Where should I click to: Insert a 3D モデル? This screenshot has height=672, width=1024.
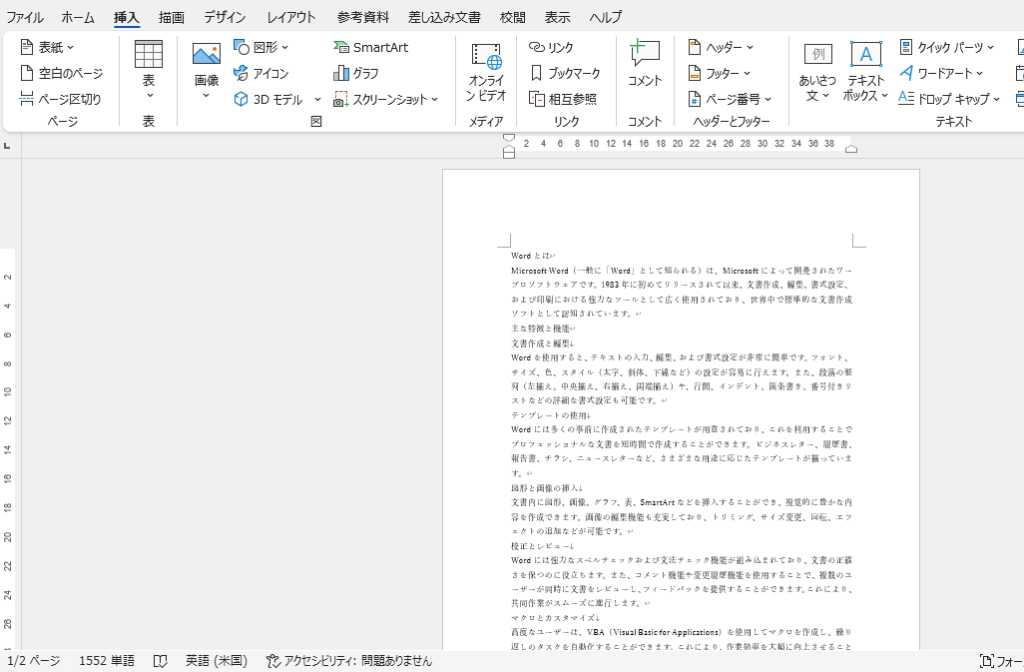[270, 99]
